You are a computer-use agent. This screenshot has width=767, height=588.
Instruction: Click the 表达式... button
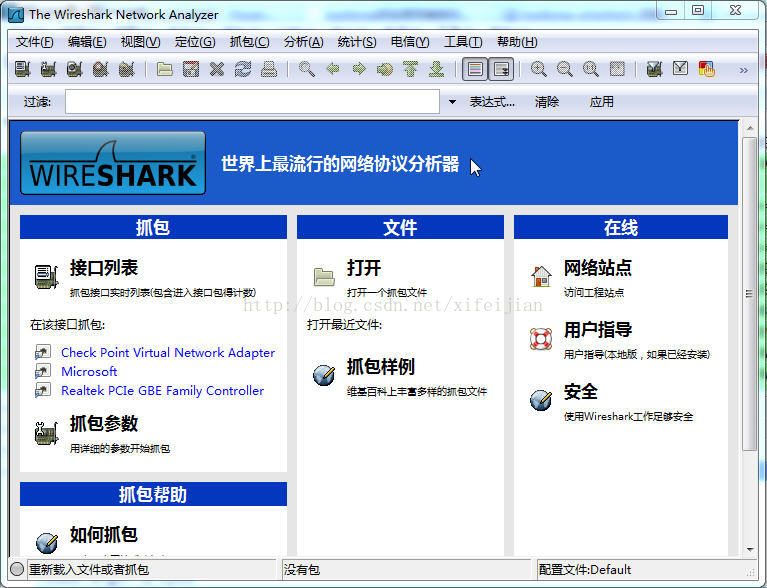(x=492, y=102)
